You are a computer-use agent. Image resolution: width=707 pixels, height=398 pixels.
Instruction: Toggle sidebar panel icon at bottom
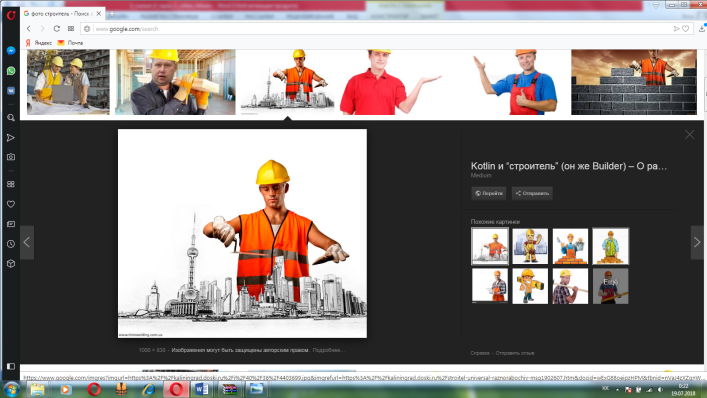pyautogui.click(x=11, y=366)
